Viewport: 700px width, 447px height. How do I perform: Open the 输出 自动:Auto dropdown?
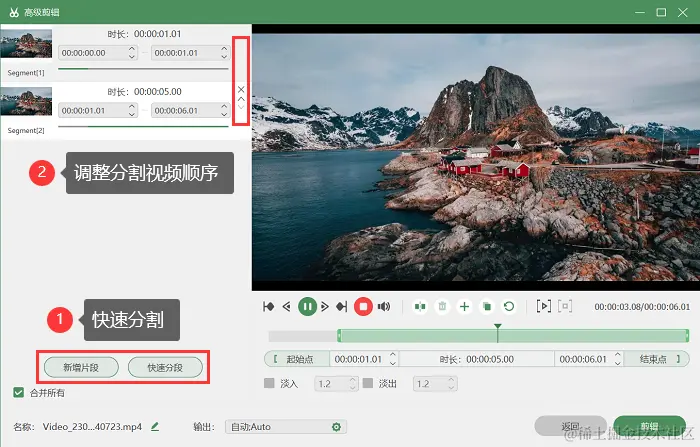(286, 427)
